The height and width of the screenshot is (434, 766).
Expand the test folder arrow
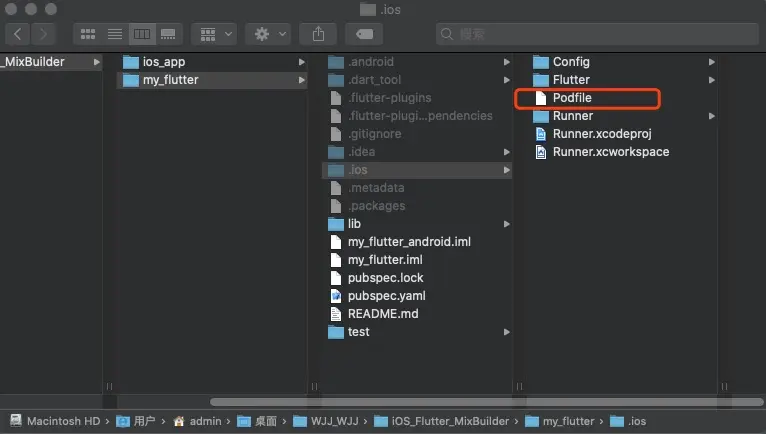tap(507, 332)
